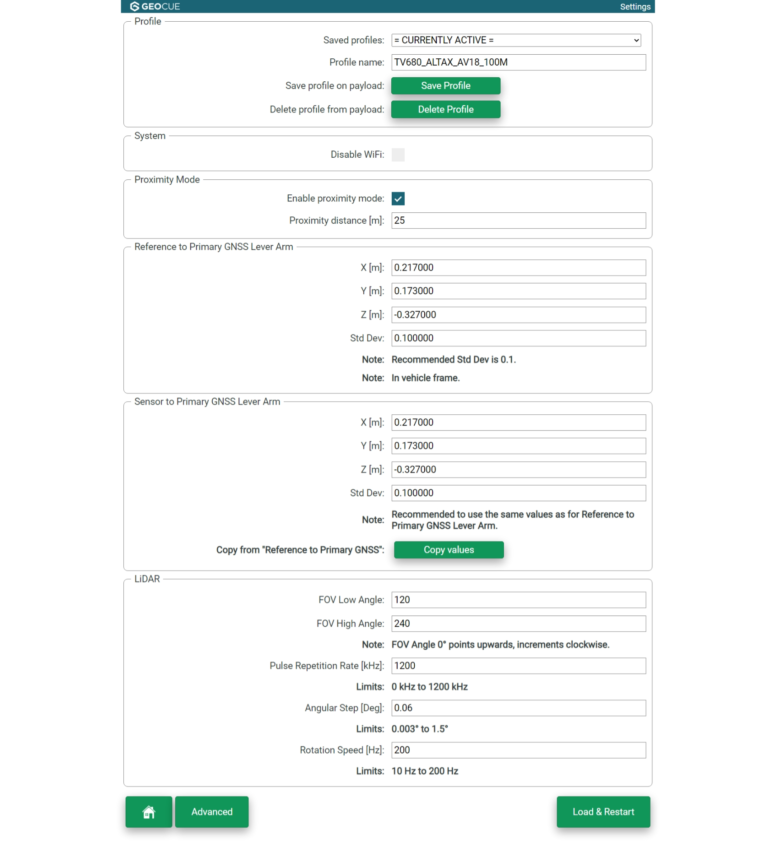Viewport: 768px width, 863px height.
Task: Click the text '0 kHz to 1200 kHz'
Action: [x=429, y=687]
